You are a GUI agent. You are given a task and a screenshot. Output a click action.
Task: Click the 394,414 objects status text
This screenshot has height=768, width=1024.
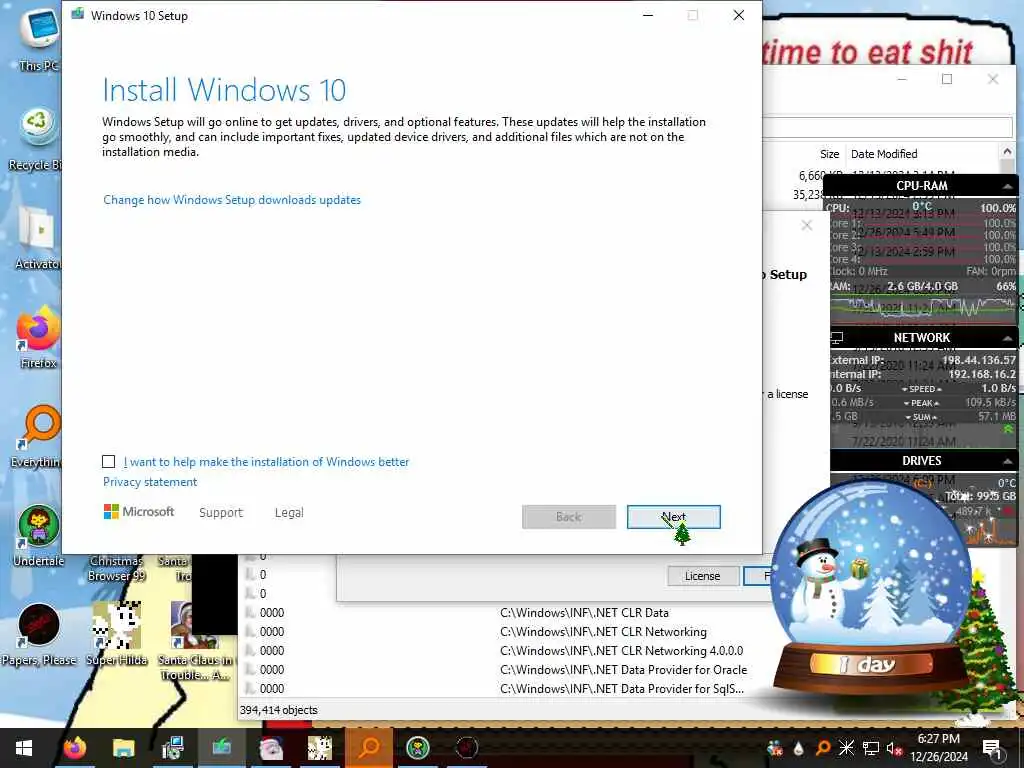tap(278, 710)
